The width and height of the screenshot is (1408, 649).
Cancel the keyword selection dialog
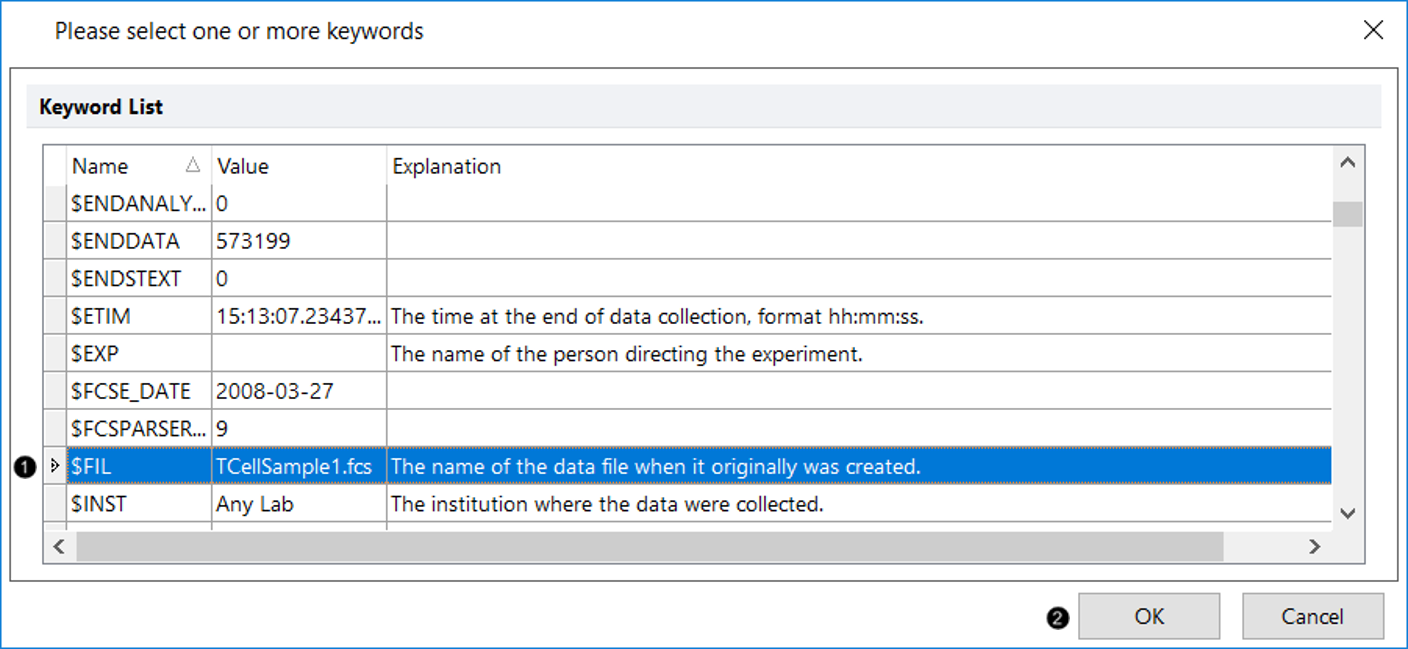pyautogui.click(x=1313, y=616)
